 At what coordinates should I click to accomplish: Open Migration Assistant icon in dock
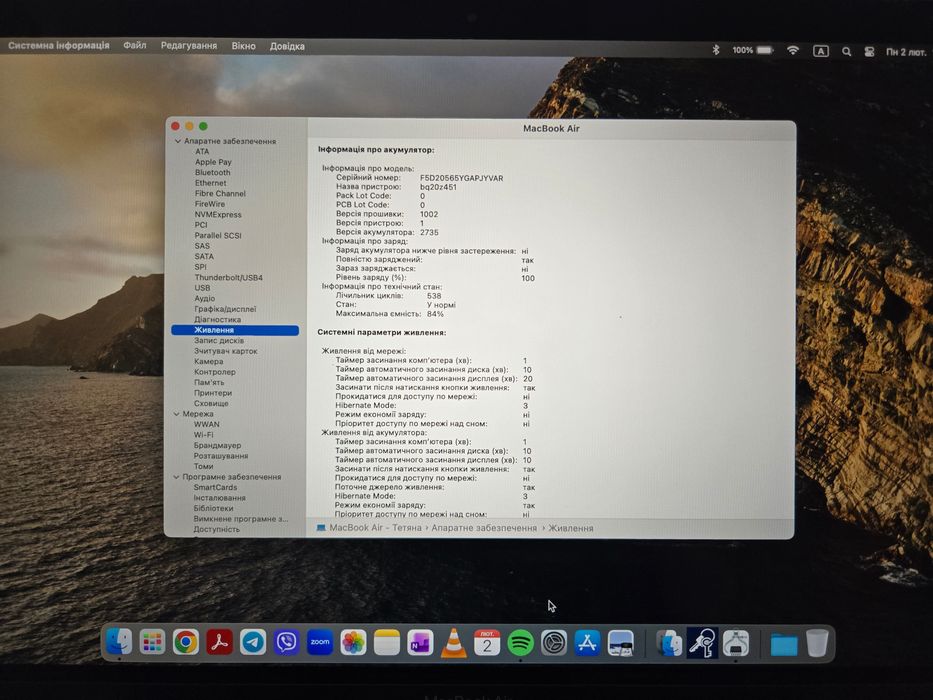669,643
